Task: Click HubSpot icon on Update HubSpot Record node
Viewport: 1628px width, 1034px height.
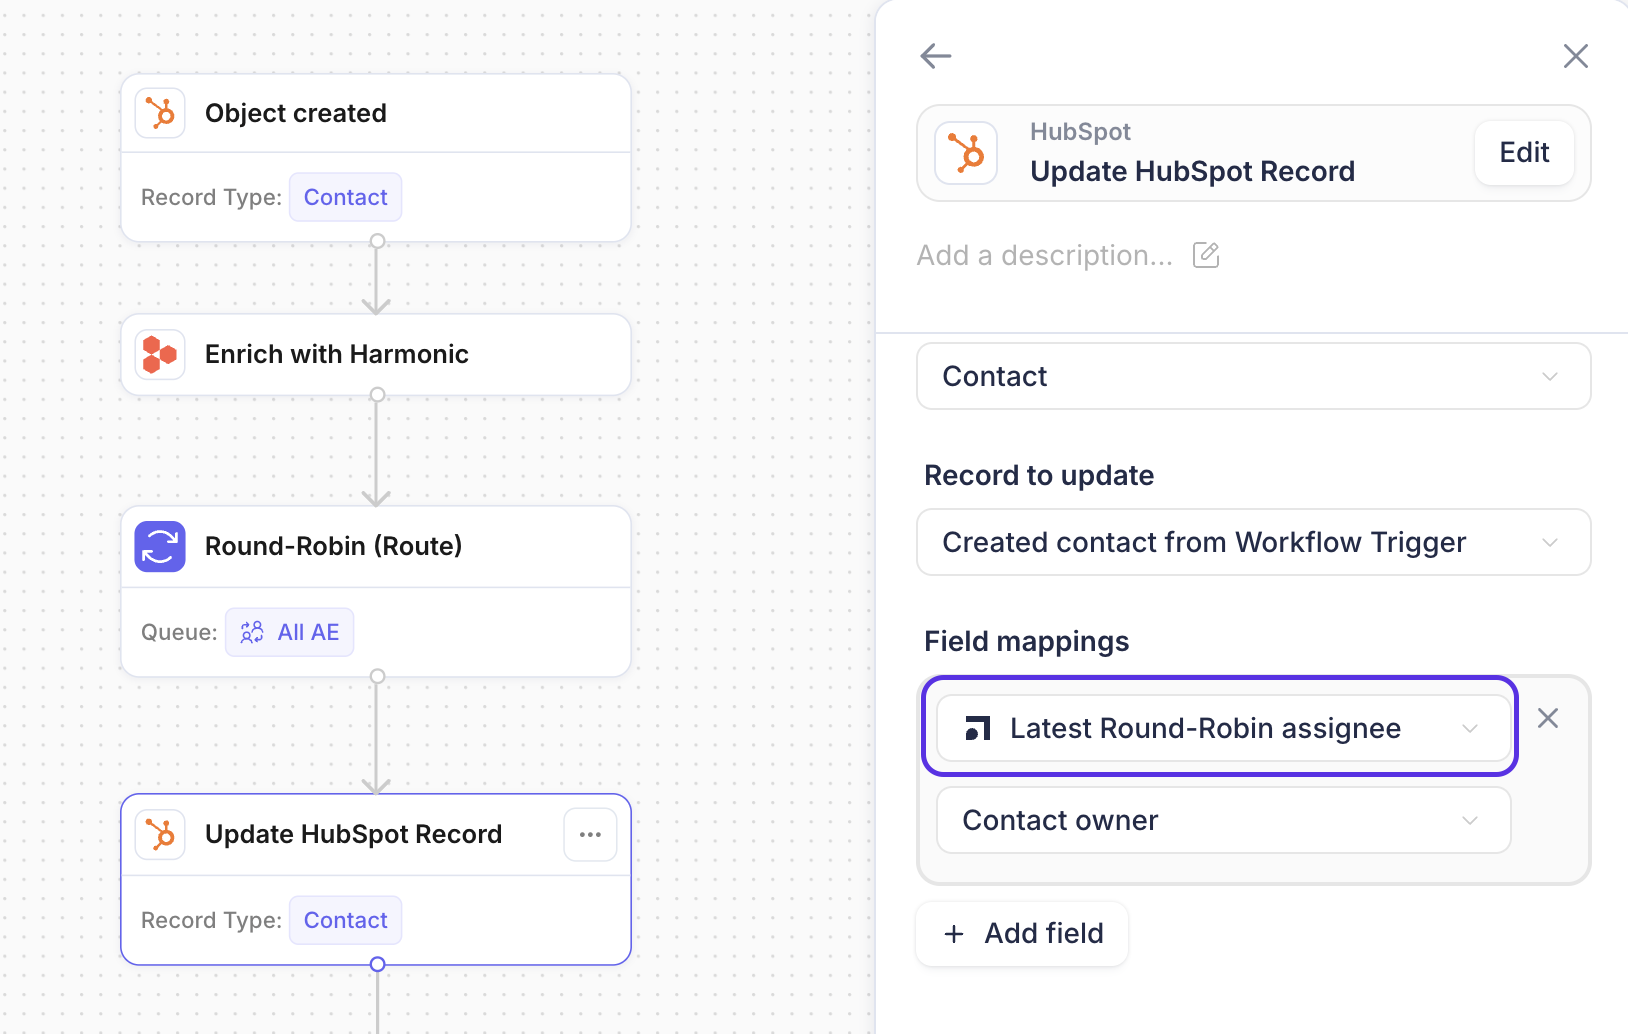Action: pyautogui.click(x=160, y=834)
